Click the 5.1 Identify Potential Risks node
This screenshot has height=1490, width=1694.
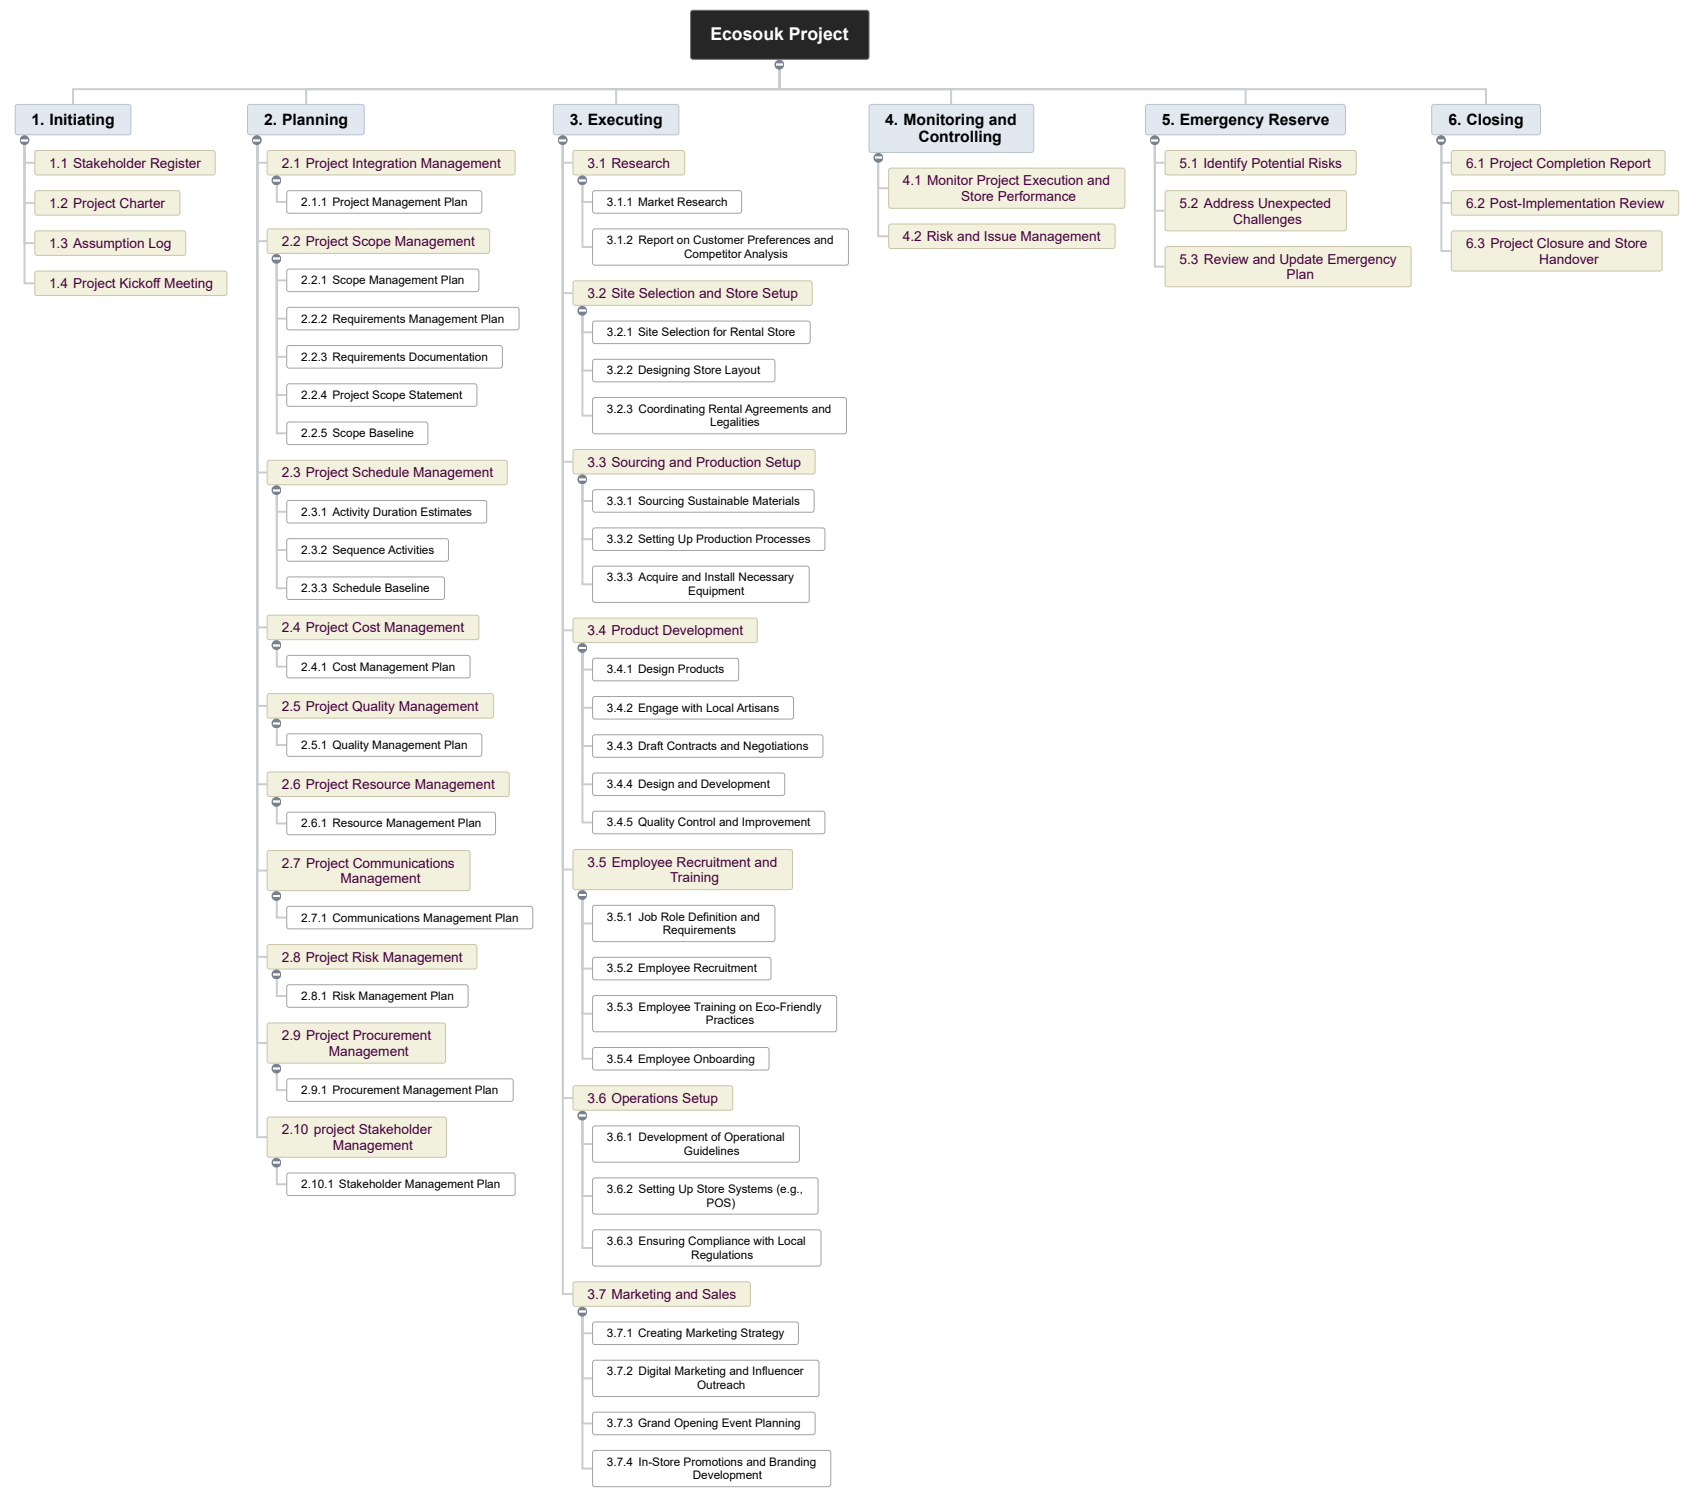(1260, 163)
